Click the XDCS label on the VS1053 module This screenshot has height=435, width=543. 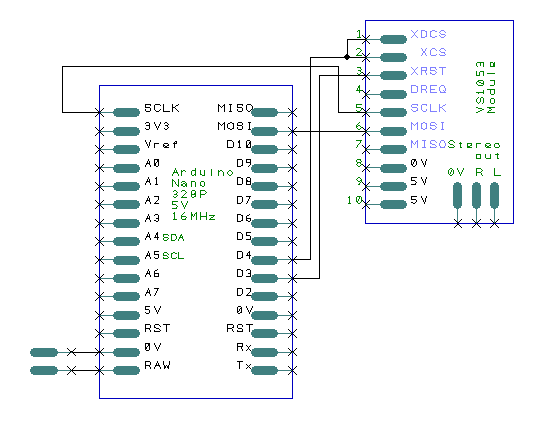point(428,34)
